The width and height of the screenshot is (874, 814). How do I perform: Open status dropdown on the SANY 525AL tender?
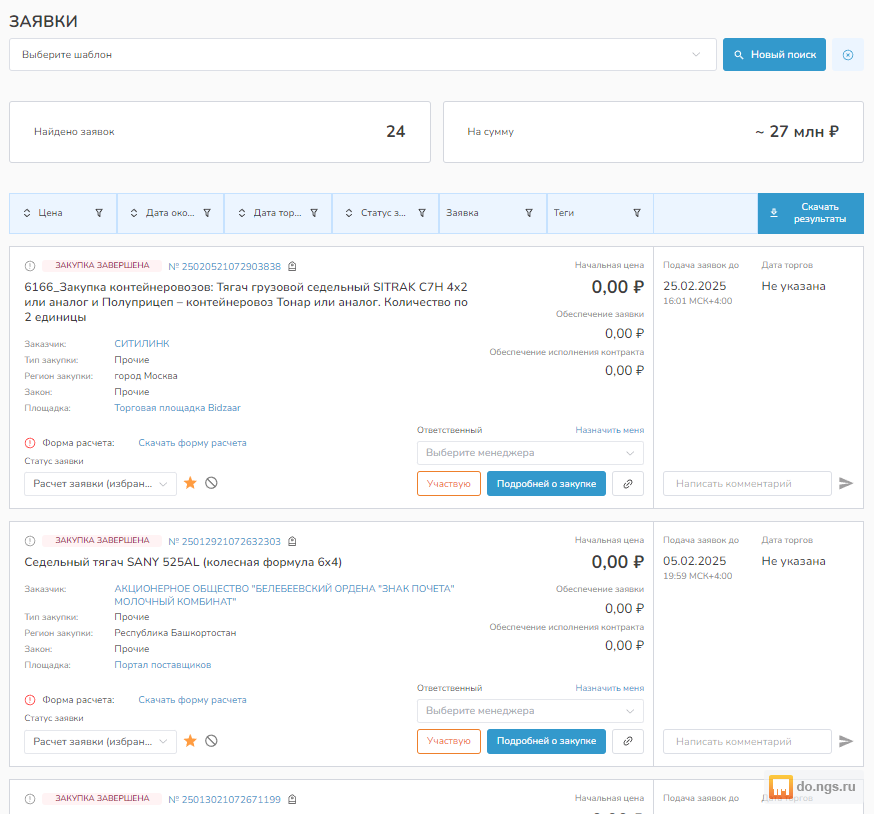[100, 742]
